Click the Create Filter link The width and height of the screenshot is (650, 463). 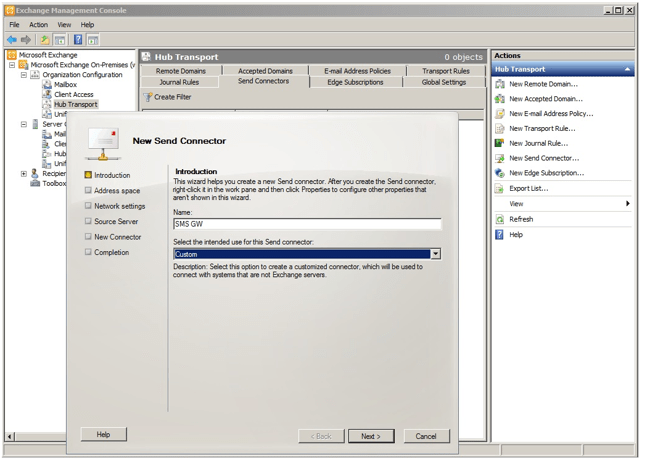[172, 97]
